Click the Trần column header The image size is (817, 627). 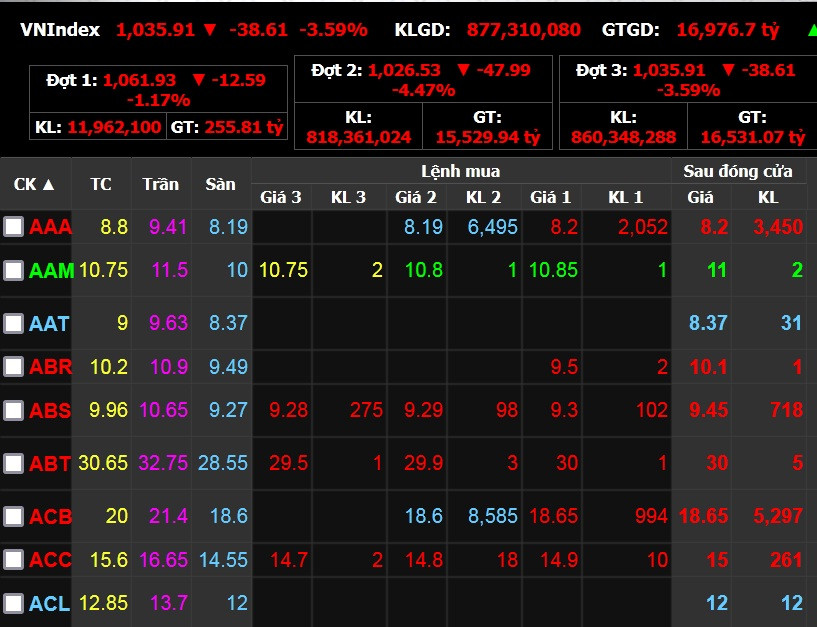click(x=160, y=184)
